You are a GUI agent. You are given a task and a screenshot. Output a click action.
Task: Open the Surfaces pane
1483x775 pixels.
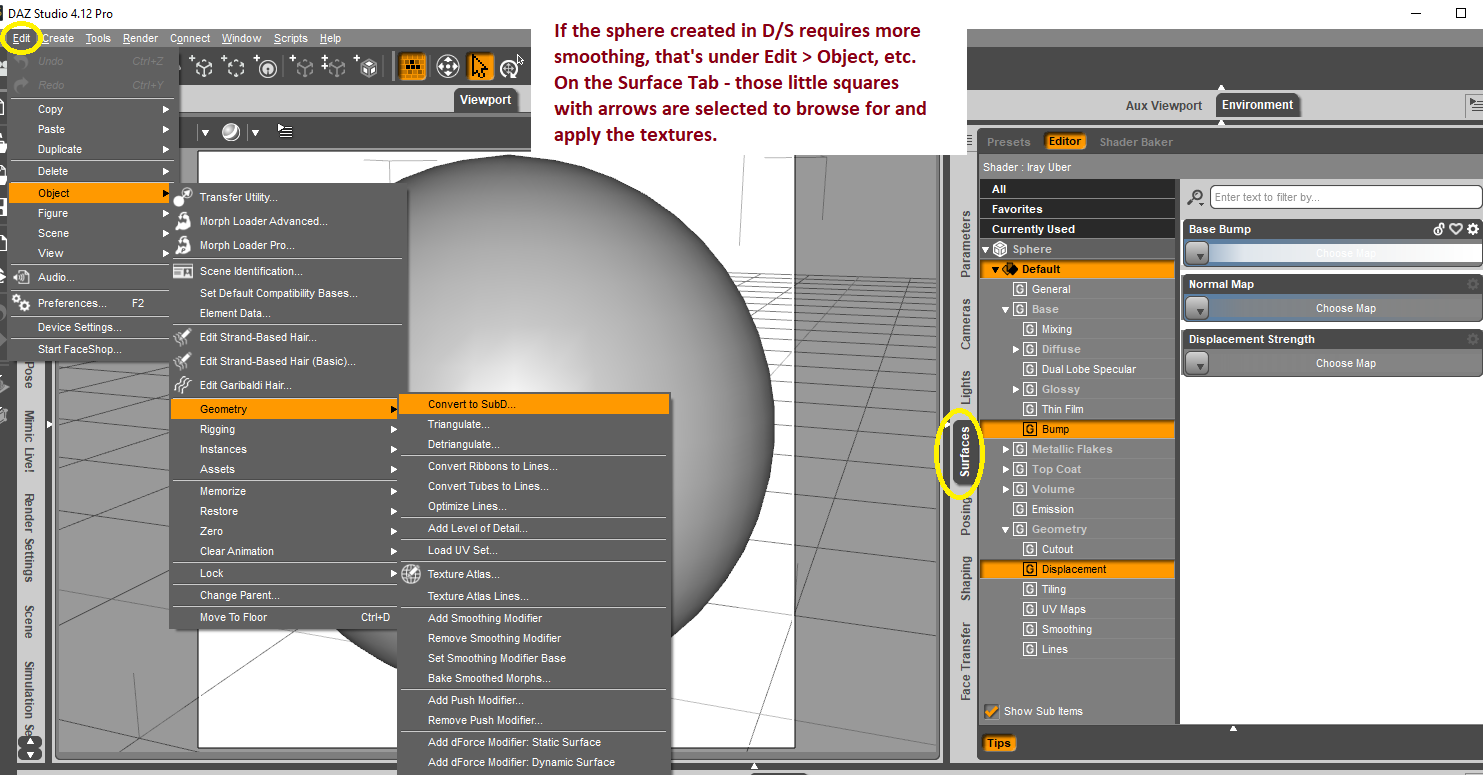pyautogui.click(x=963, y=453)
